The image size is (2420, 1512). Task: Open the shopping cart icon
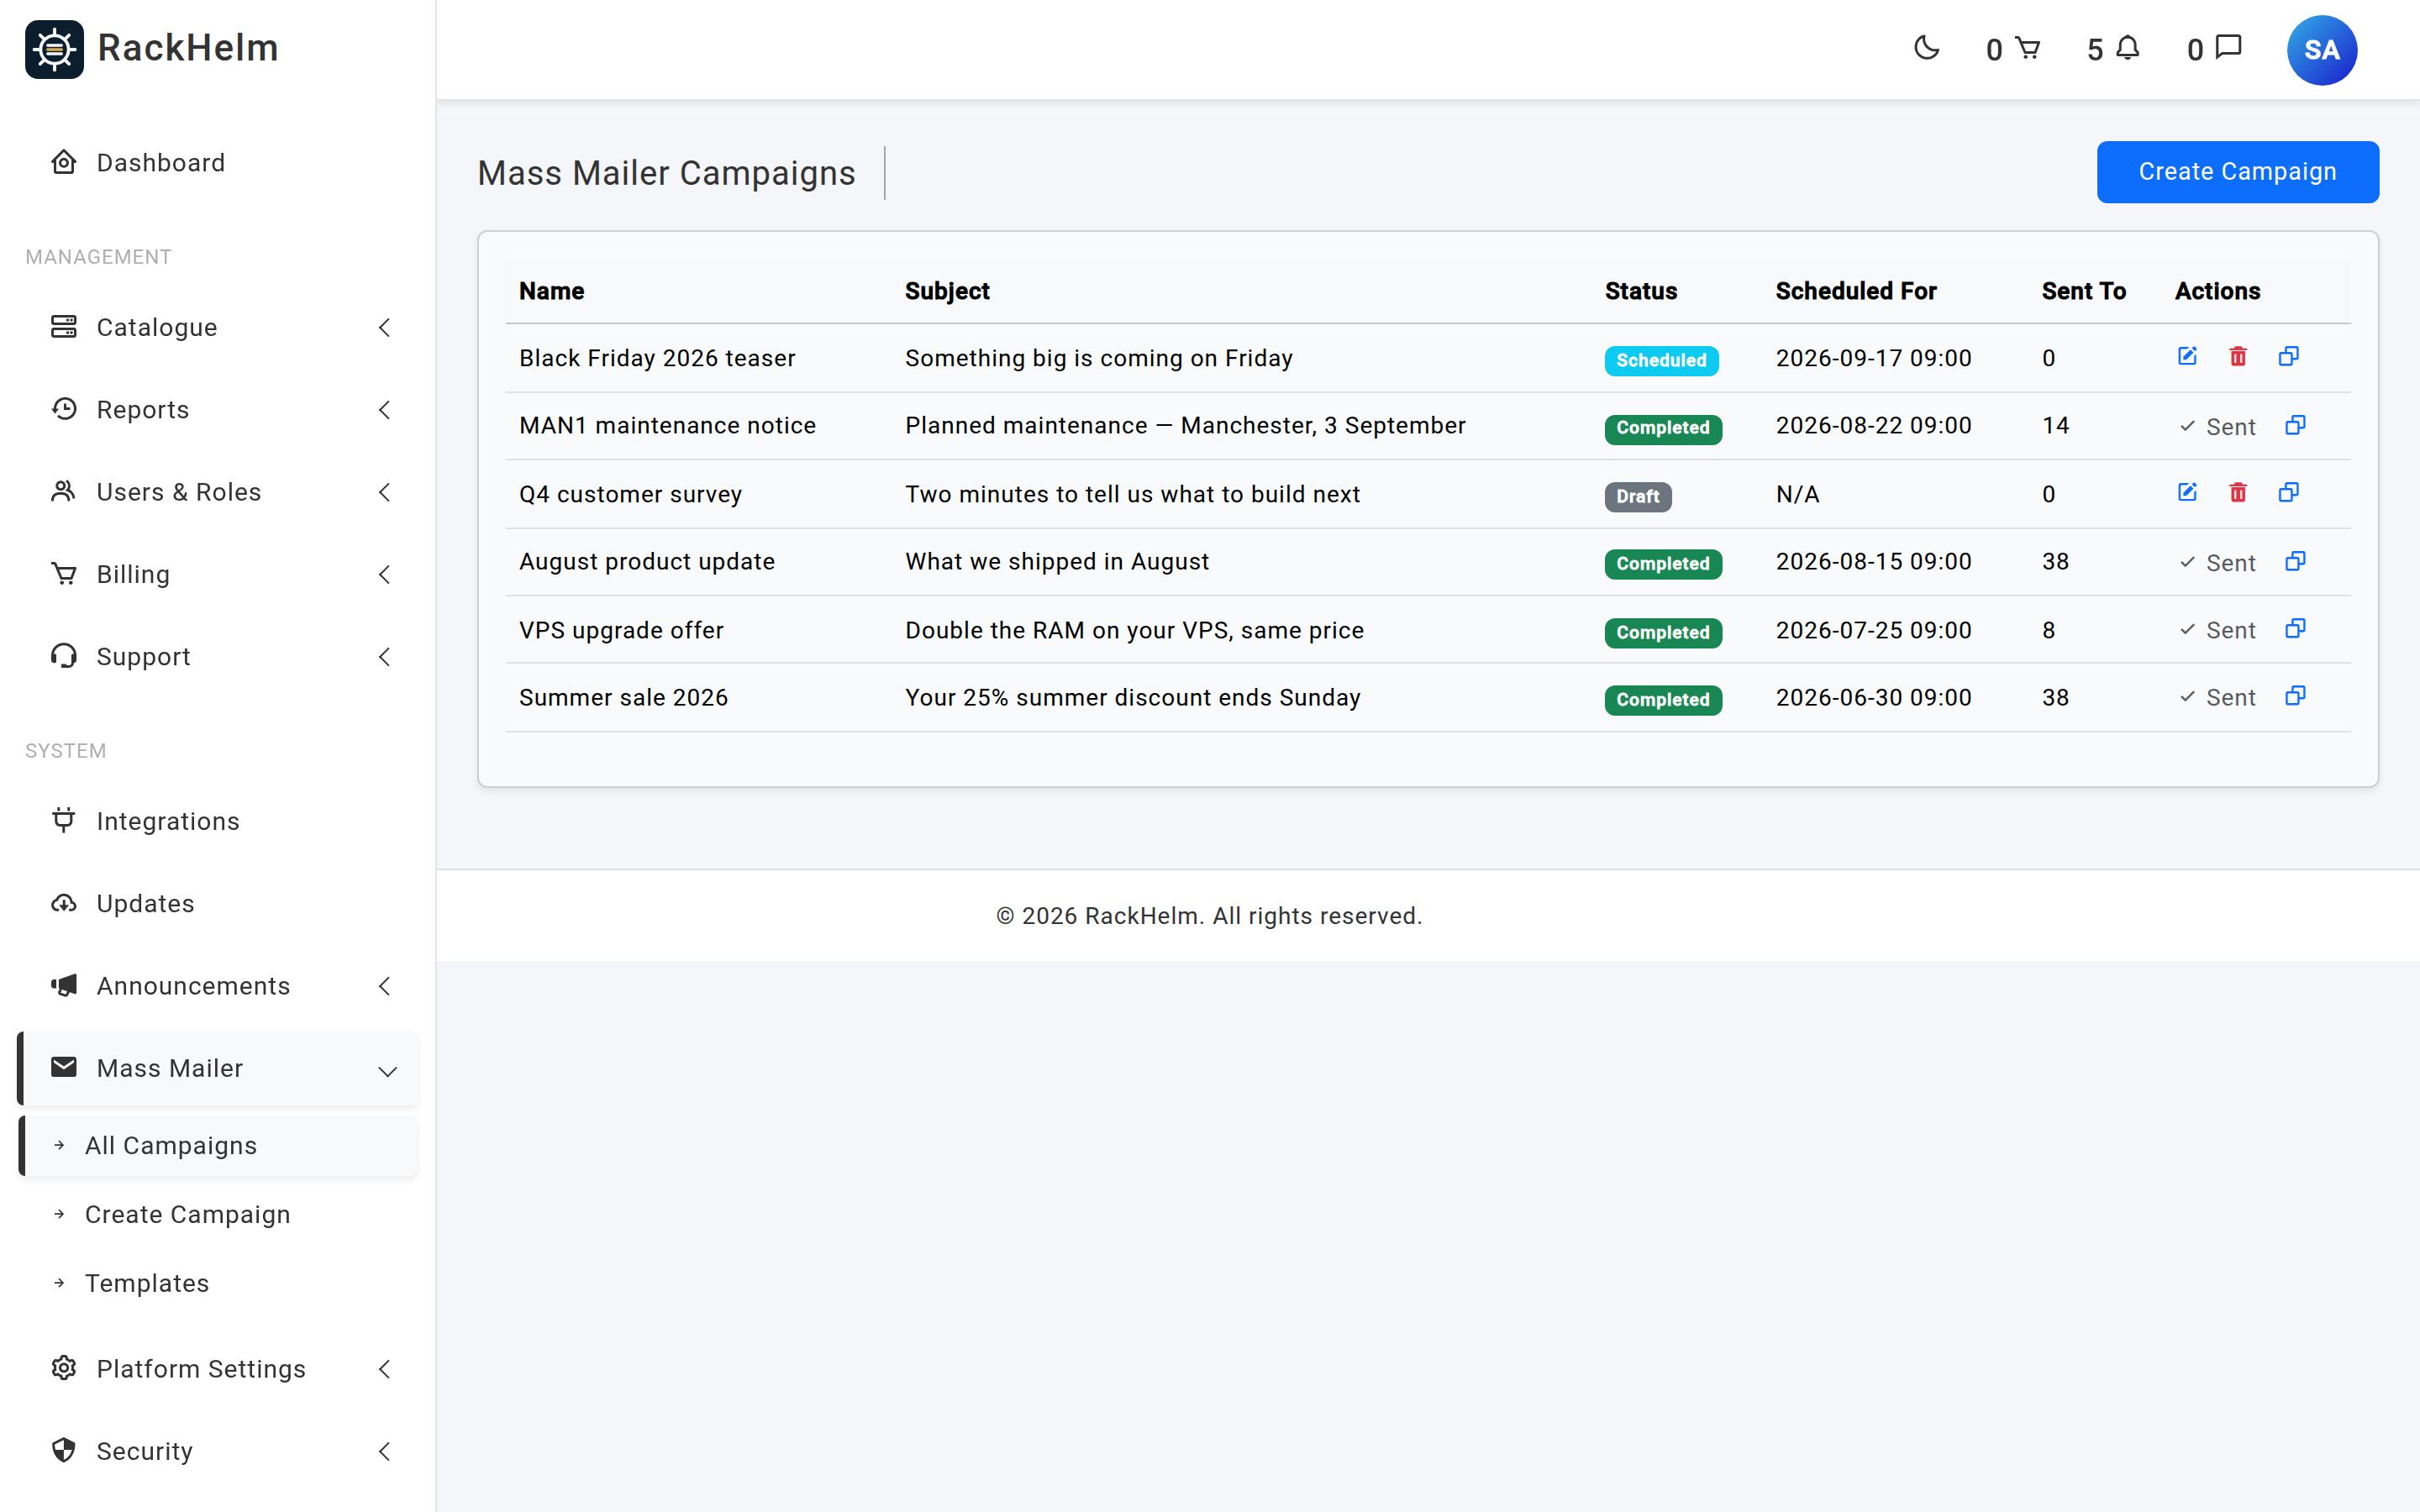coord(2027,48)
